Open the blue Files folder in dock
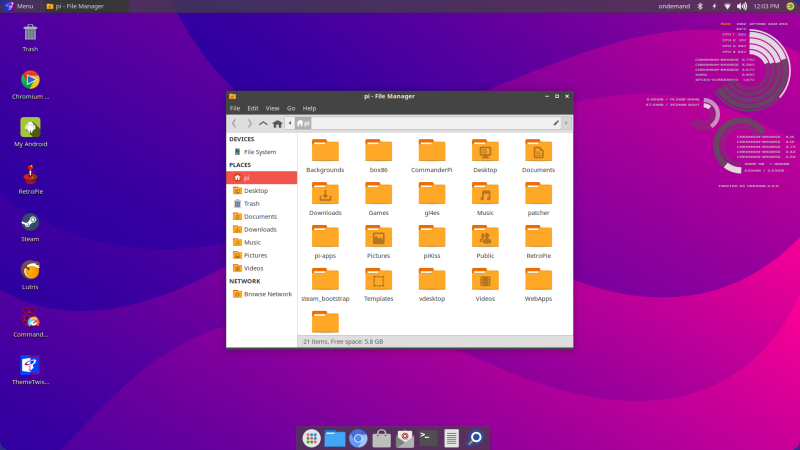Image resolution: width=800 pixels, height=450 pixels. (335, 438)
